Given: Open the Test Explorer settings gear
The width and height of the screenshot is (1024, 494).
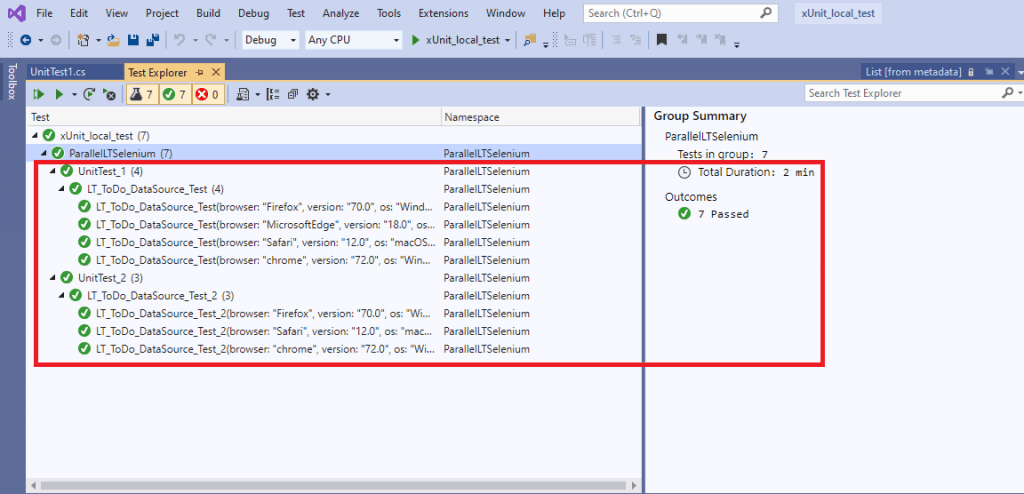Looking at the screenshot, I should click(312, 94).
